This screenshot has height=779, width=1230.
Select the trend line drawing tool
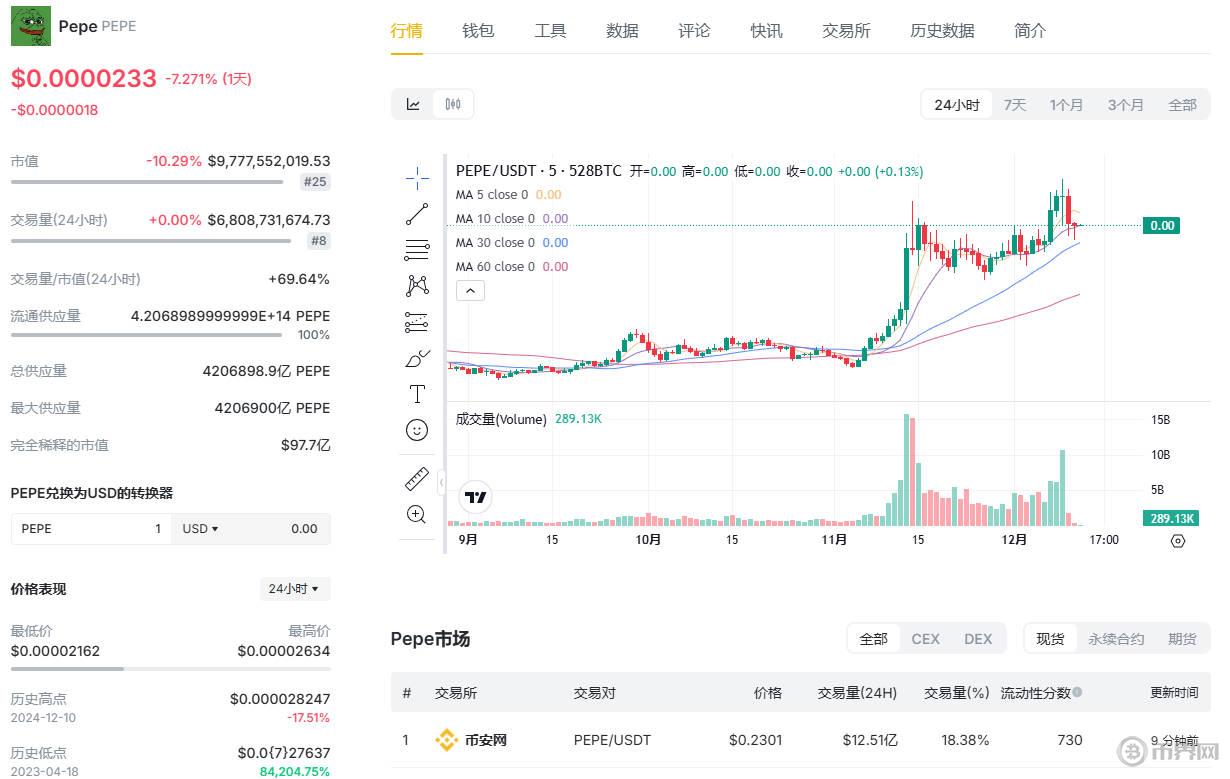(417, 214)
